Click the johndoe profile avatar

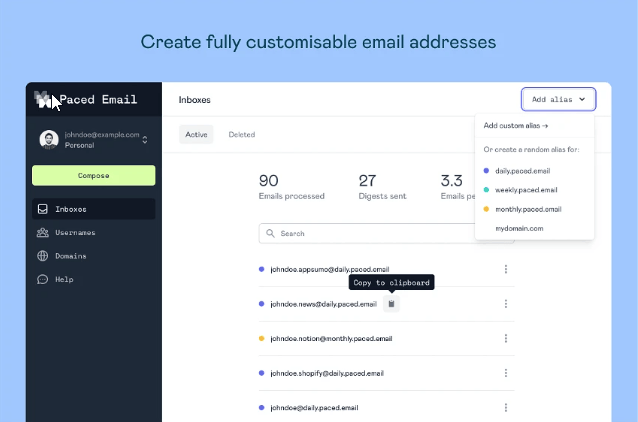coord(49,140)
